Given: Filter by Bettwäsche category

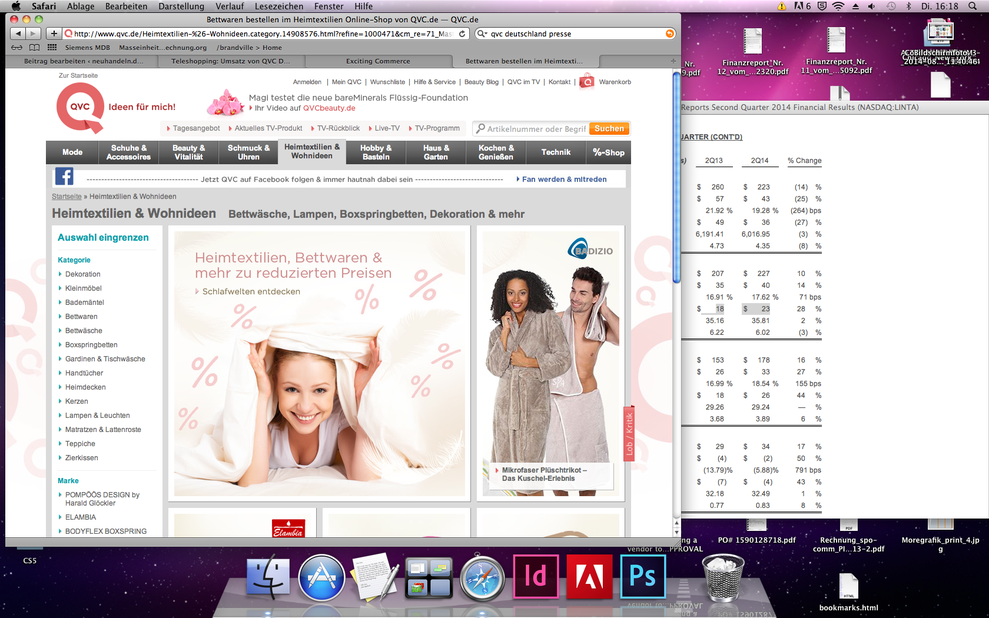Looking at the screenshot, I should 83,330.
